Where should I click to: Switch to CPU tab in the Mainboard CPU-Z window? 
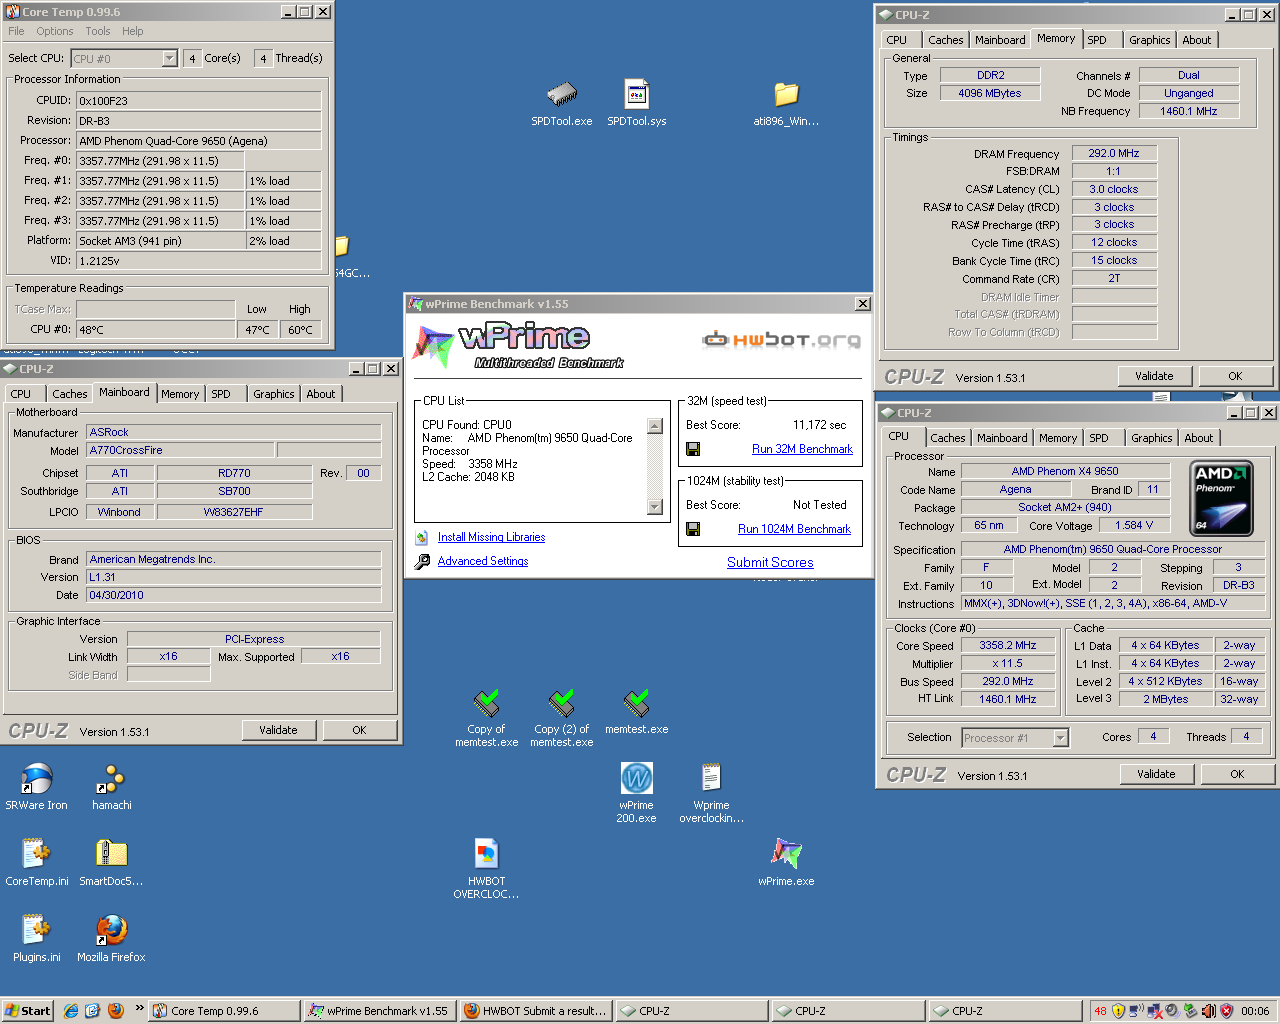click(21, 394)
